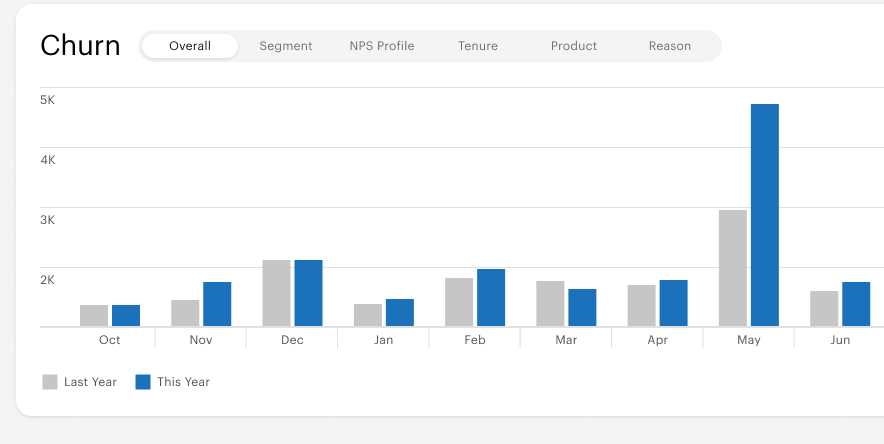884x444 pixels.
Task: Click the blue This Year bar for Dec
Action: click(x=308, y=293)
